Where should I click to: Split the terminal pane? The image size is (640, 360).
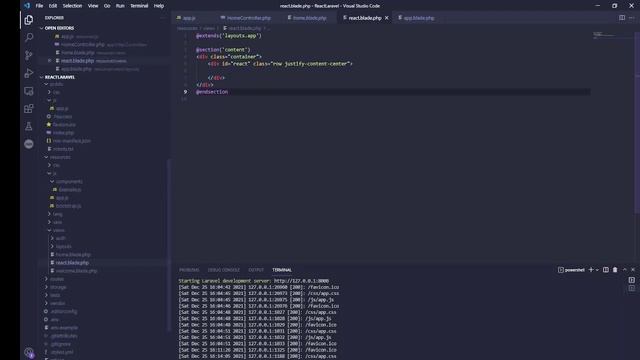click(606, 270)
